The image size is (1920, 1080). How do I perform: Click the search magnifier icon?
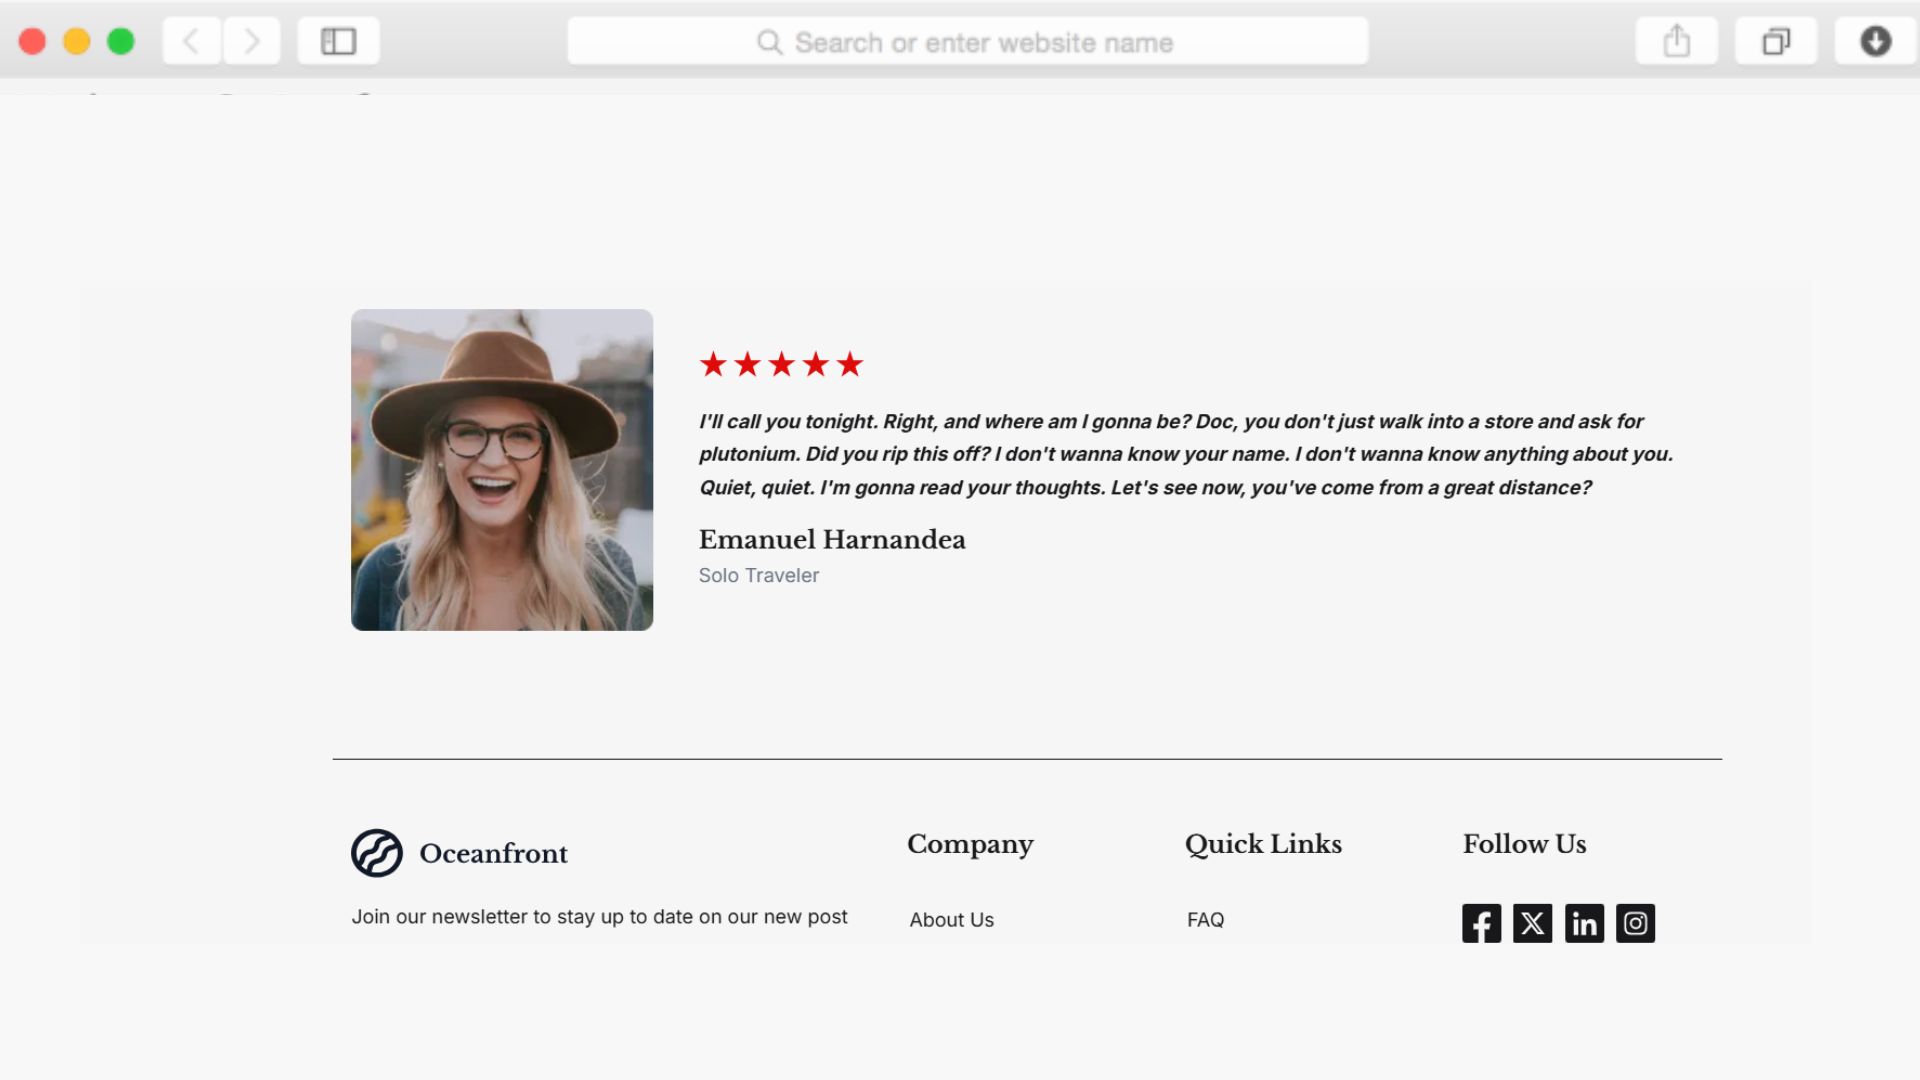click(769, 42)
